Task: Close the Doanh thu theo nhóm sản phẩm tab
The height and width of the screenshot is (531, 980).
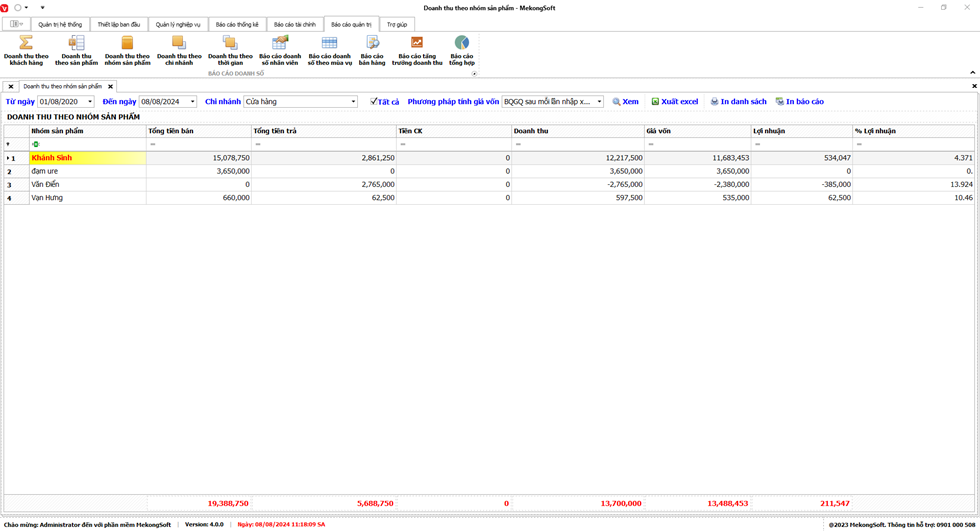Action: point(111,87)
